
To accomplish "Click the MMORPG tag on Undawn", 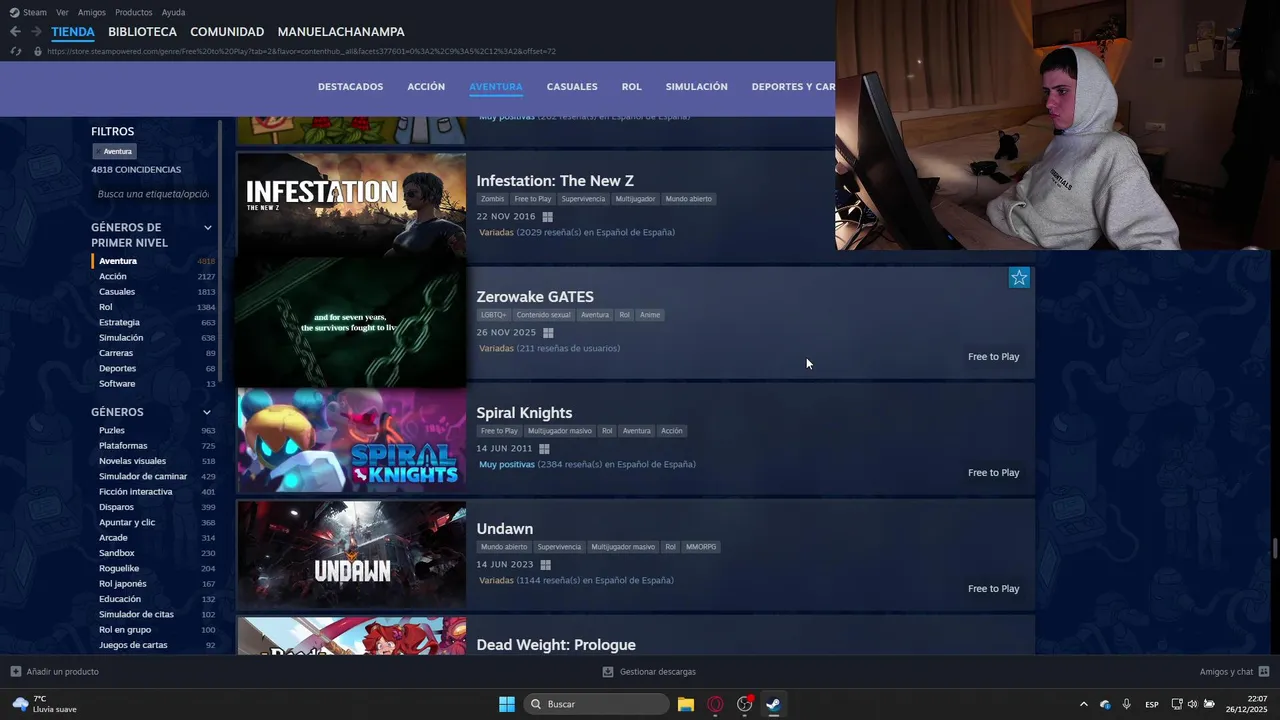I will coord(701,547).
